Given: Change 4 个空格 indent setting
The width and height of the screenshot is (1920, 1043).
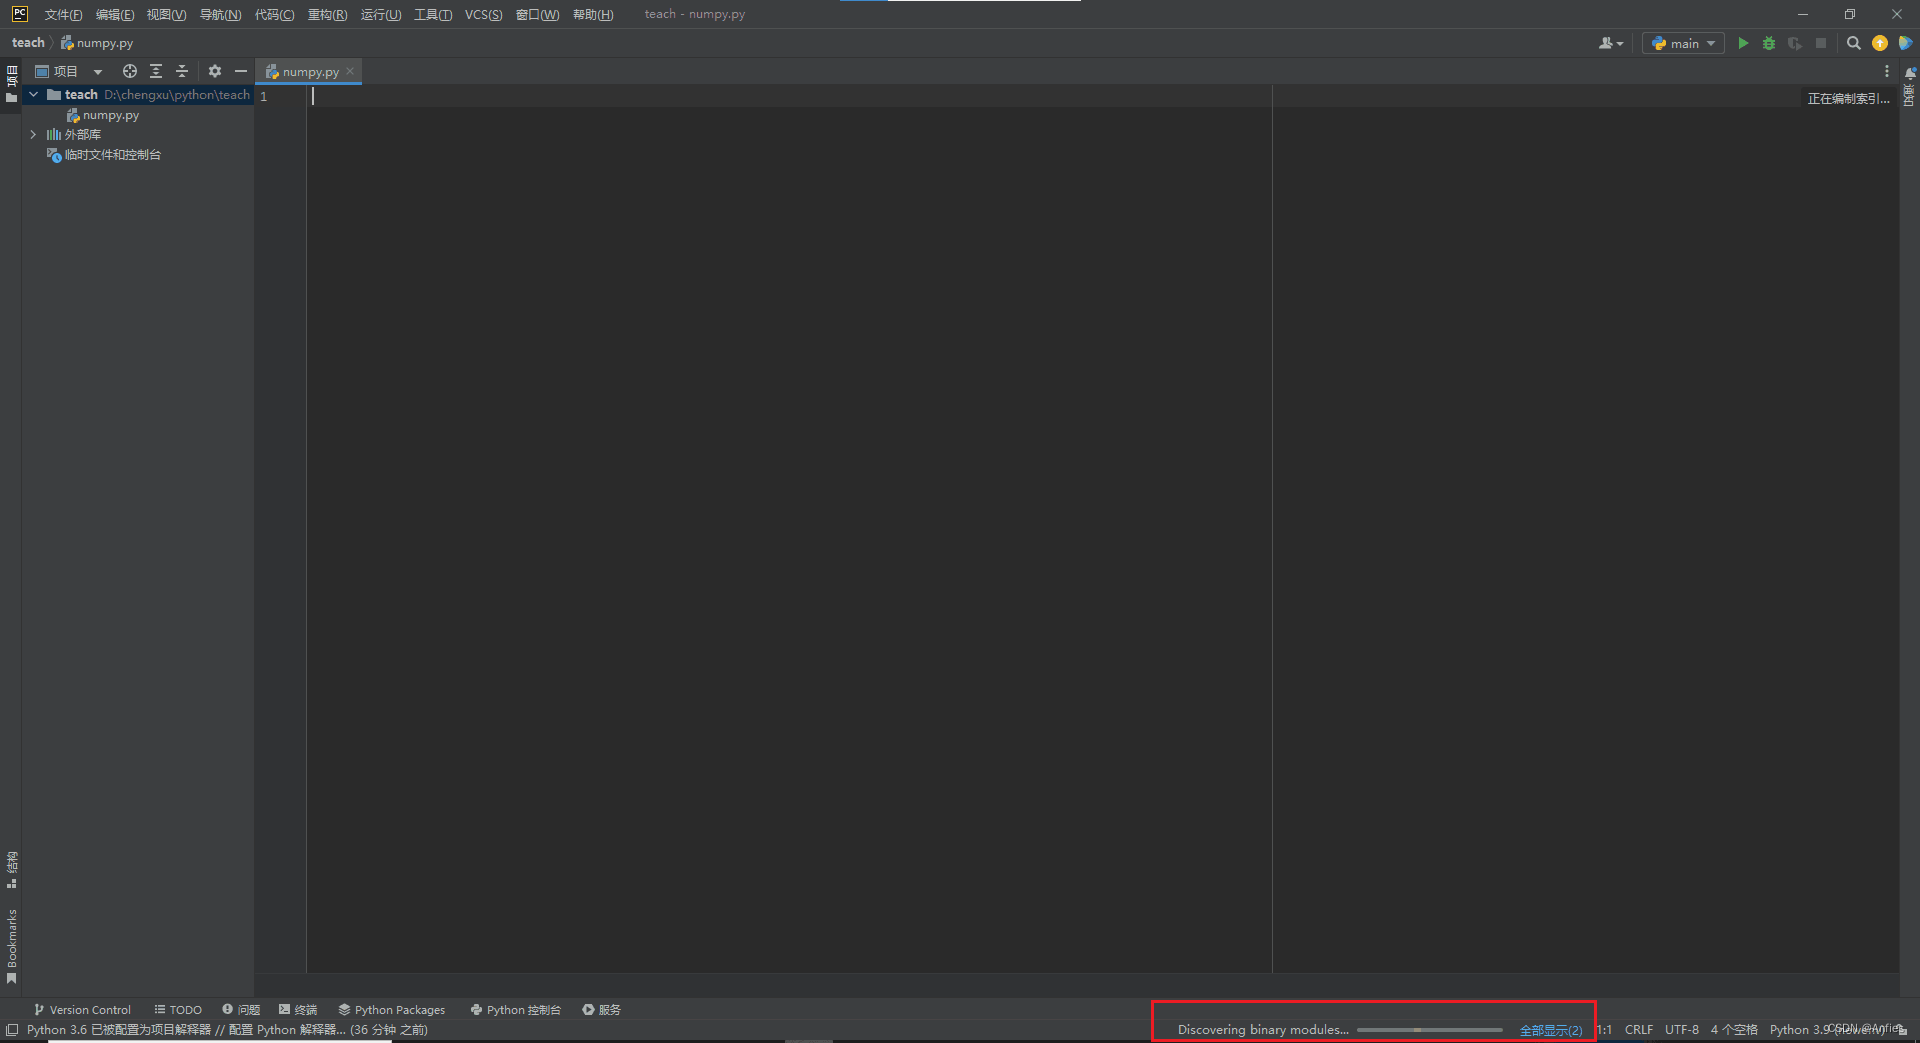Looking at the screenshot, I should point(1734,1030).
